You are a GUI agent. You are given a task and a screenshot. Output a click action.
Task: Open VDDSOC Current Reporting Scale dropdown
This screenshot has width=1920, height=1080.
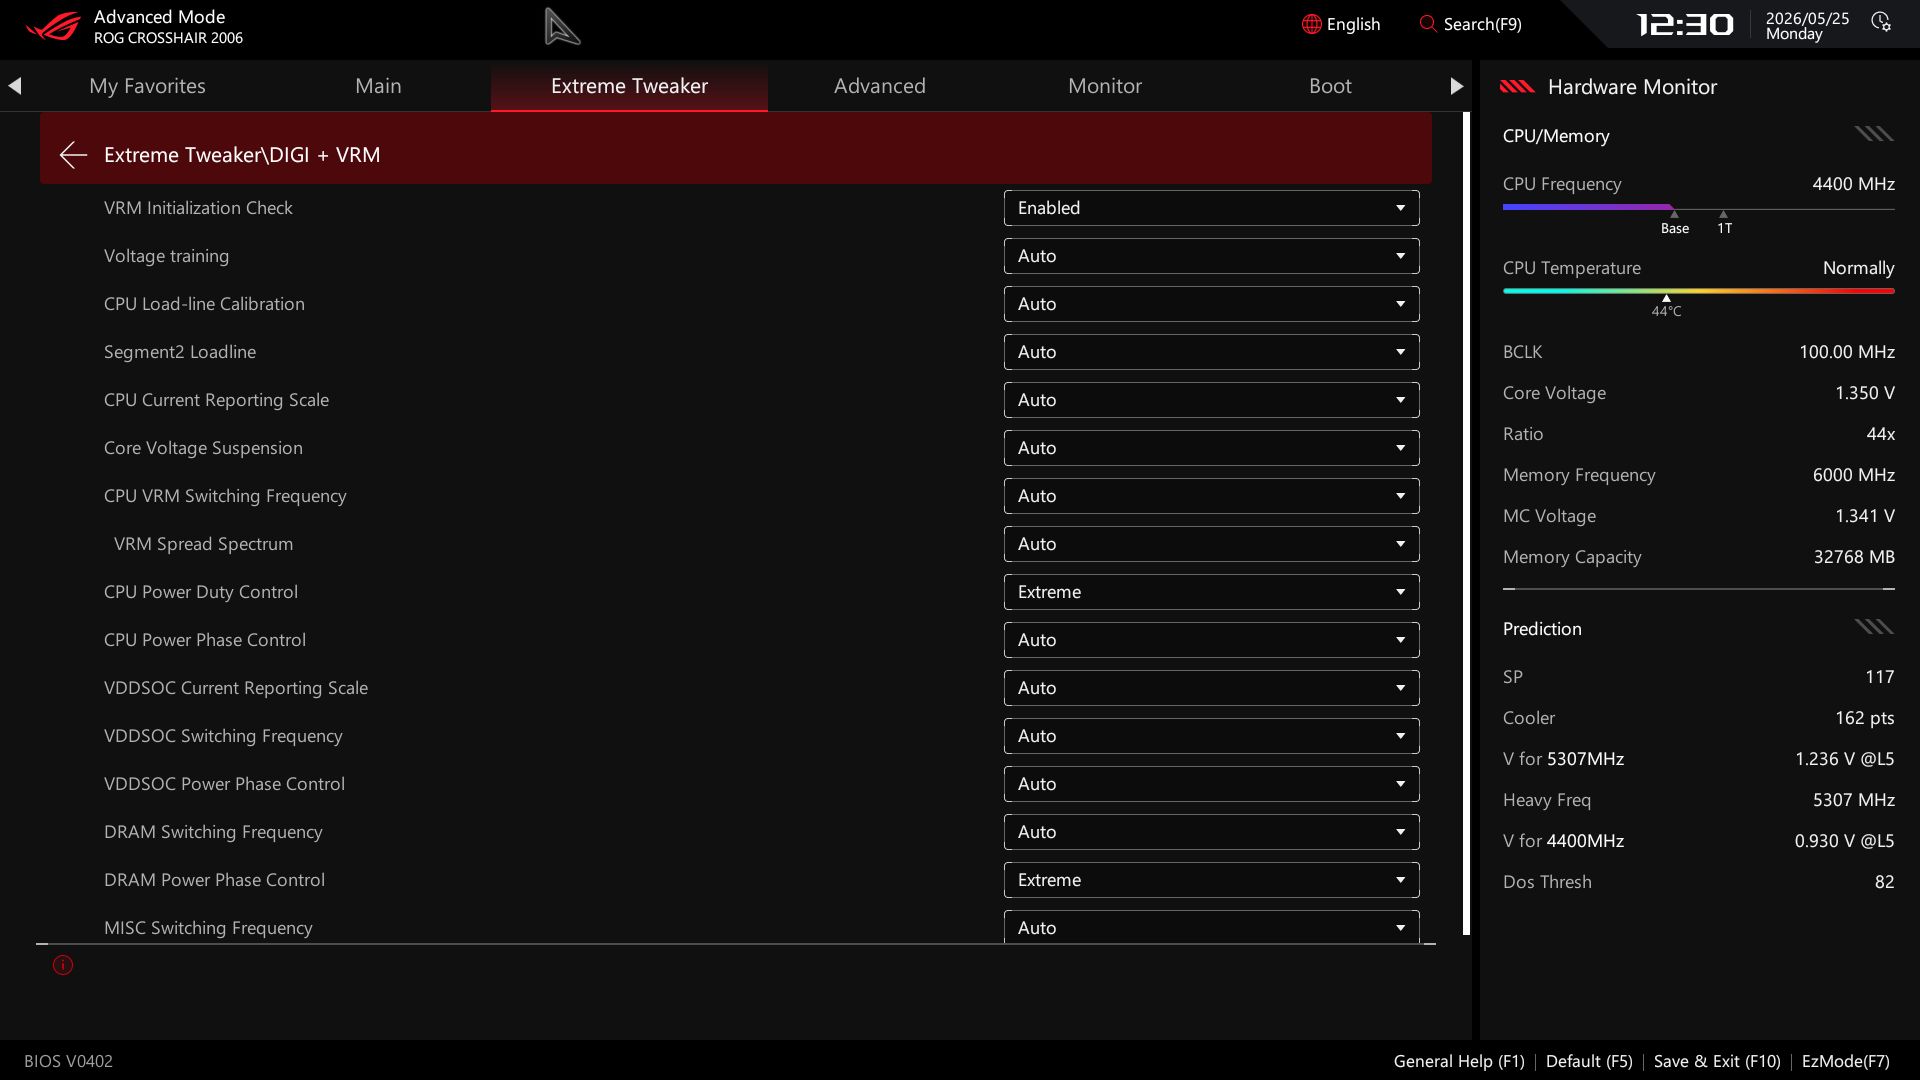(1211, 688)
